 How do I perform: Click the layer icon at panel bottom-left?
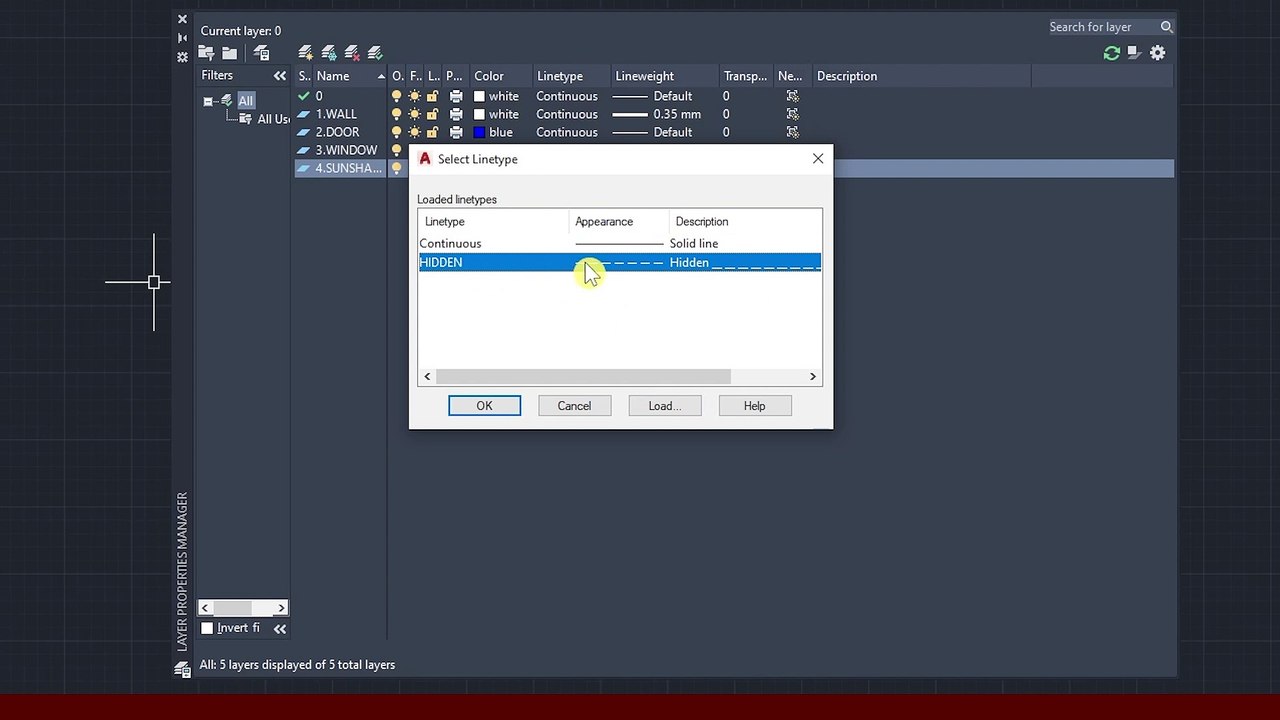click(x=182, y=670)
